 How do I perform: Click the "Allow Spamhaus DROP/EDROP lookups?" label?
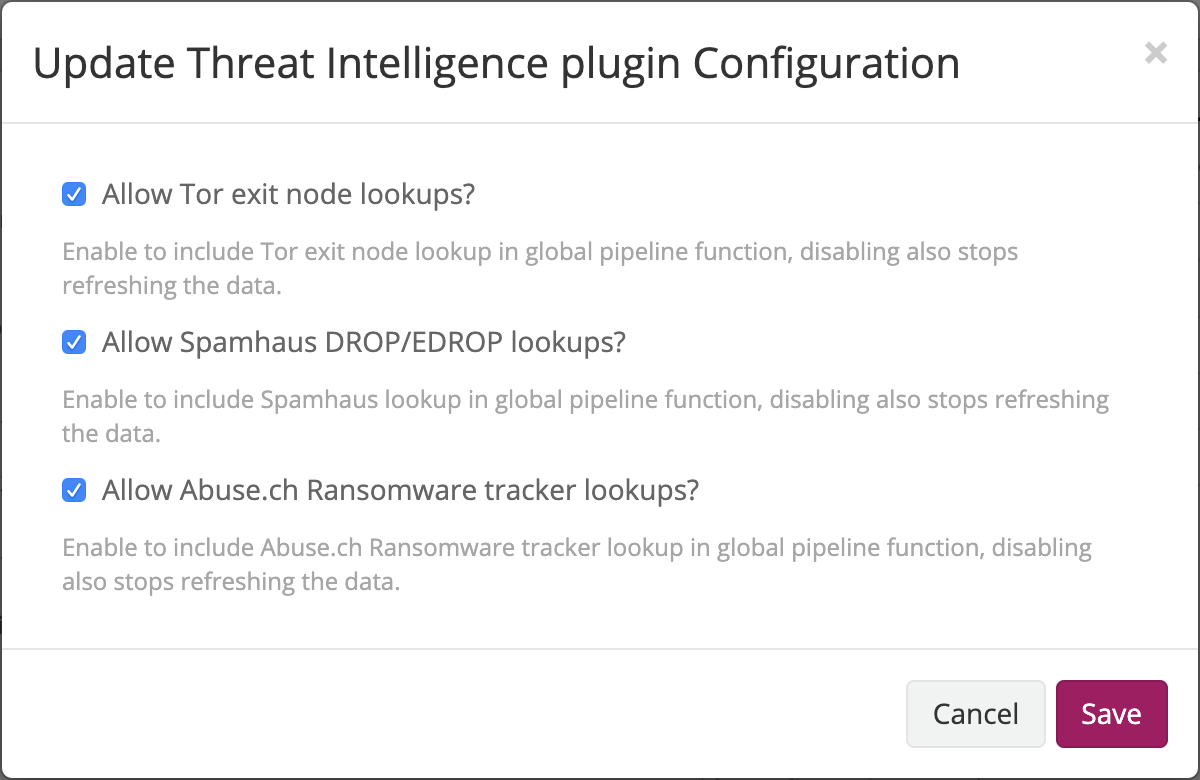(x=363, y=343)
